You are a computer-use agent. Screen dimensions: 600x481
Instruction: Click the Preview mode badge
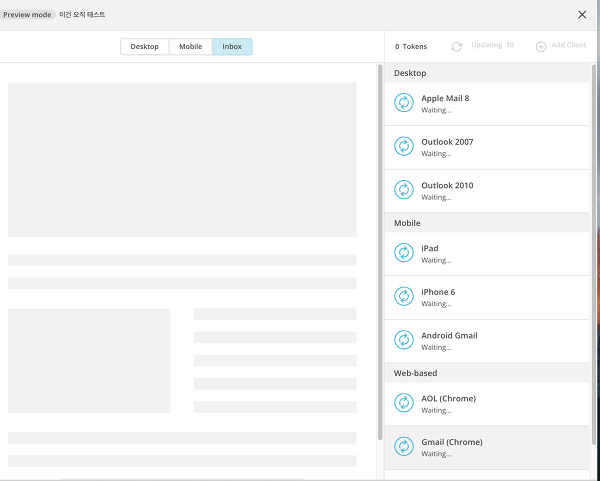(27, 15)
